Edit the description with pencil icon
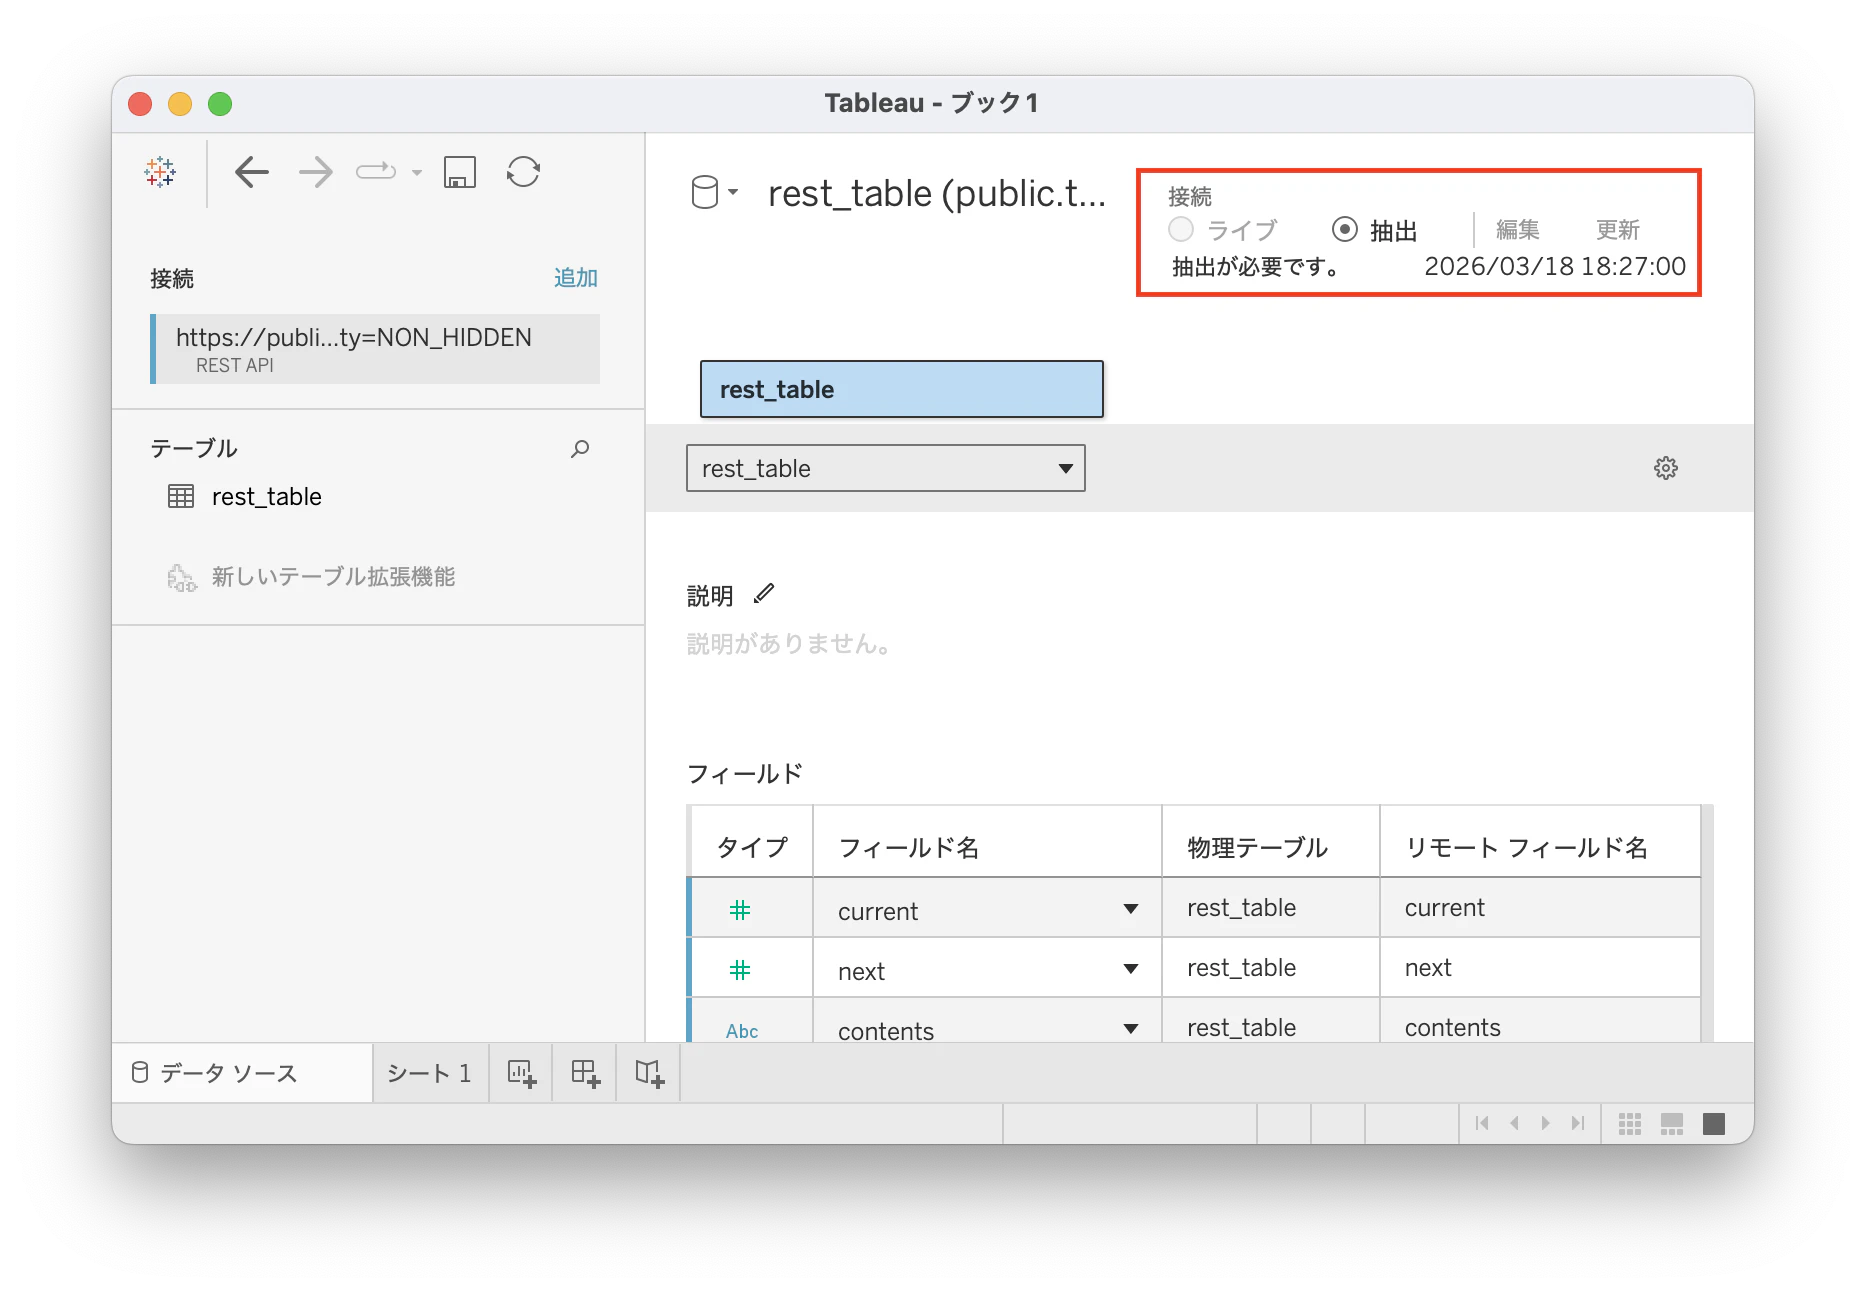Viewport: 1866px width, 1292px height. (x=764, y=594)
